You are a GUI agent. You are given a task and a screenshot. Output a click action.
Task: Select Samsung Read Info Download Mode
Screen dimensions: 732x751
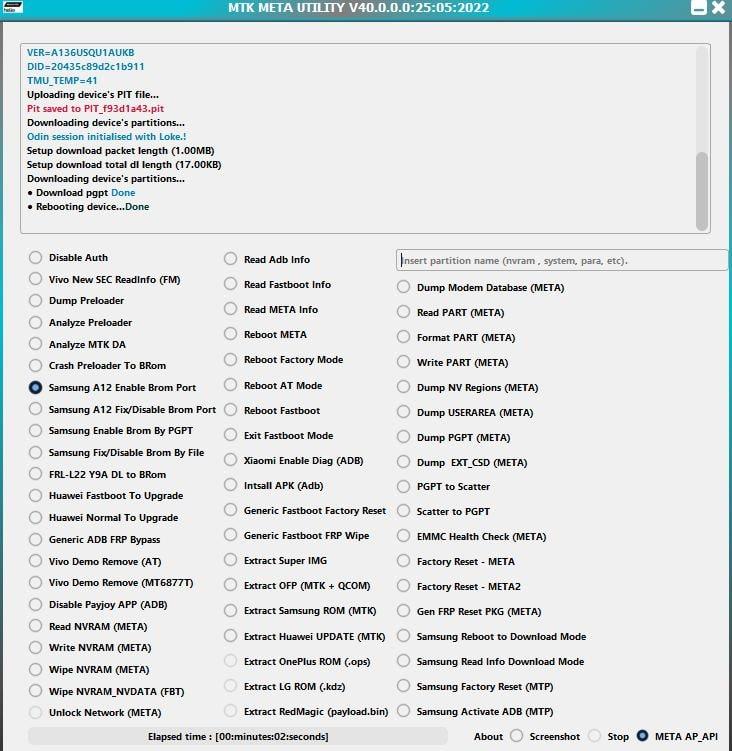click(403, 661)
